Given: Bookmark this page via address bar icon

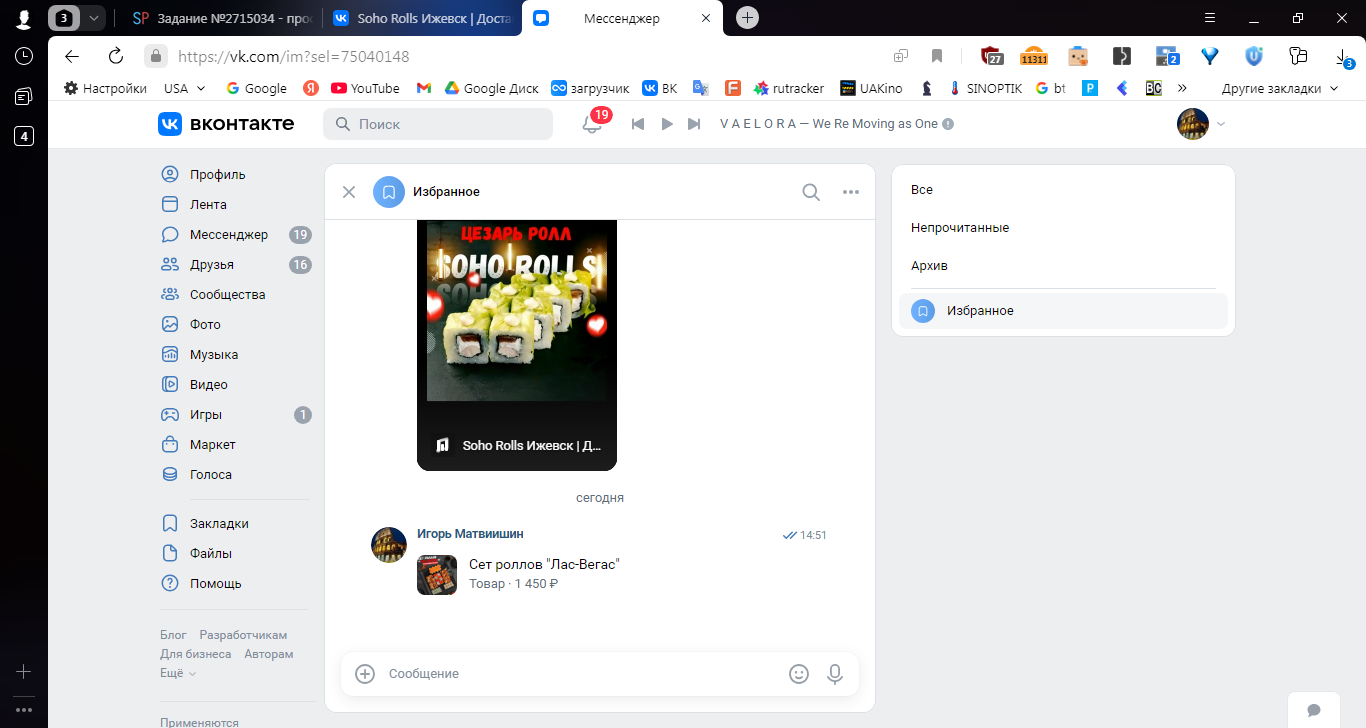Looking at the screenshot, I should (937, 56).
